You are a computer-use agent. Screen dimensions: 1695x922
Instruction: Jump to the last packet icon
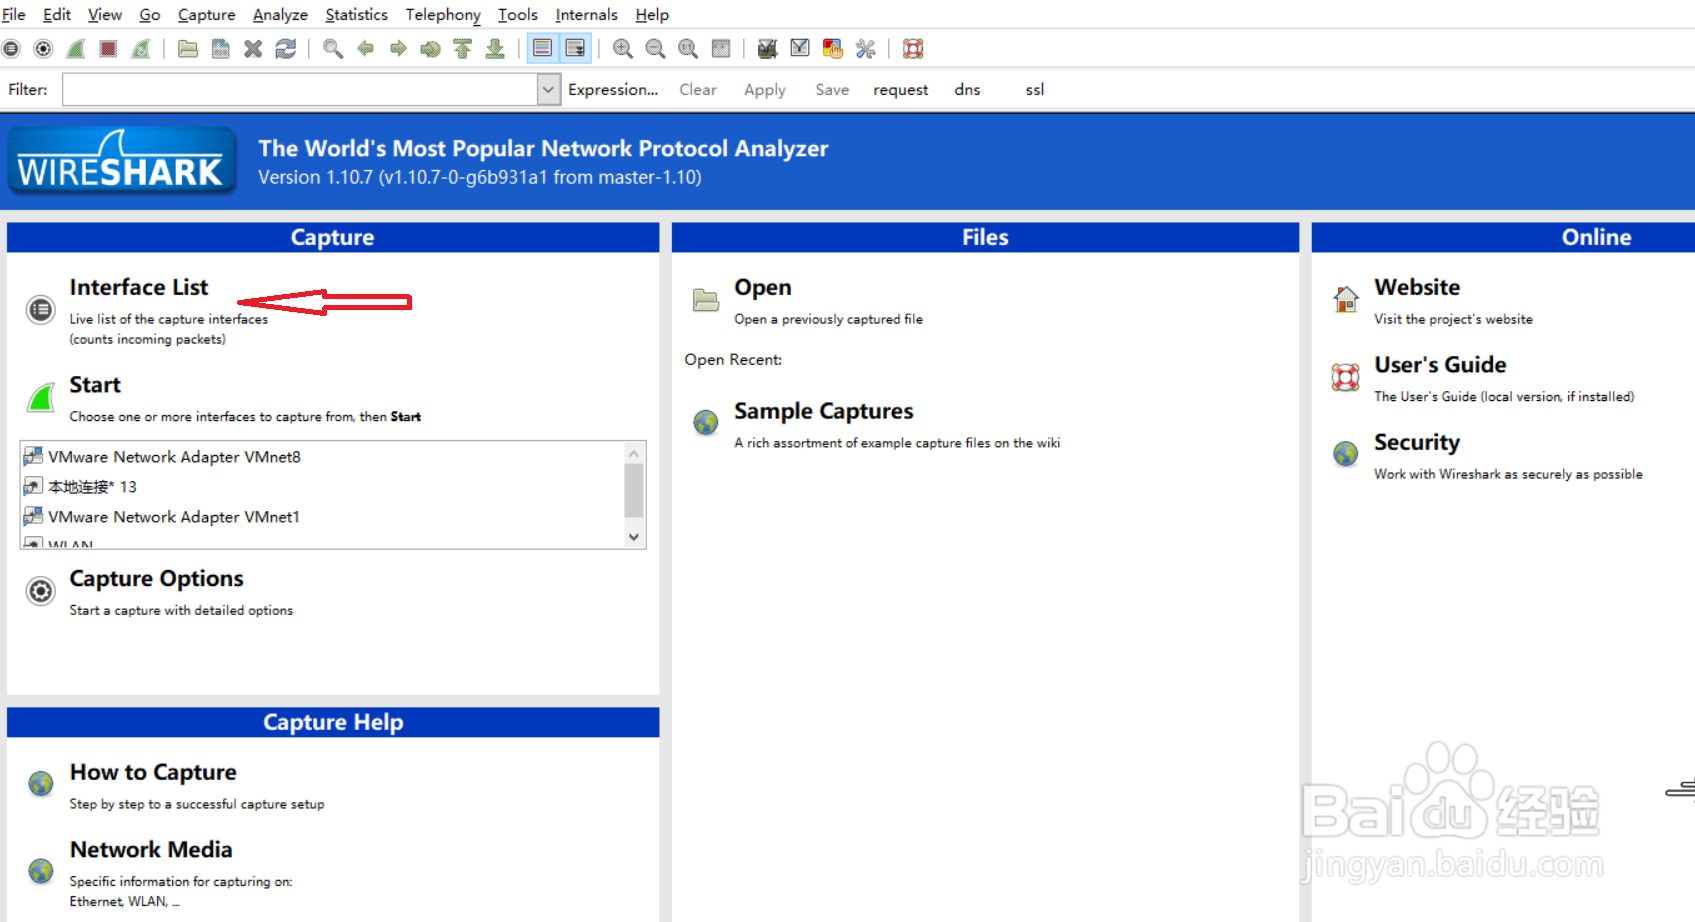pyautogui.click(x=495, y=48)
